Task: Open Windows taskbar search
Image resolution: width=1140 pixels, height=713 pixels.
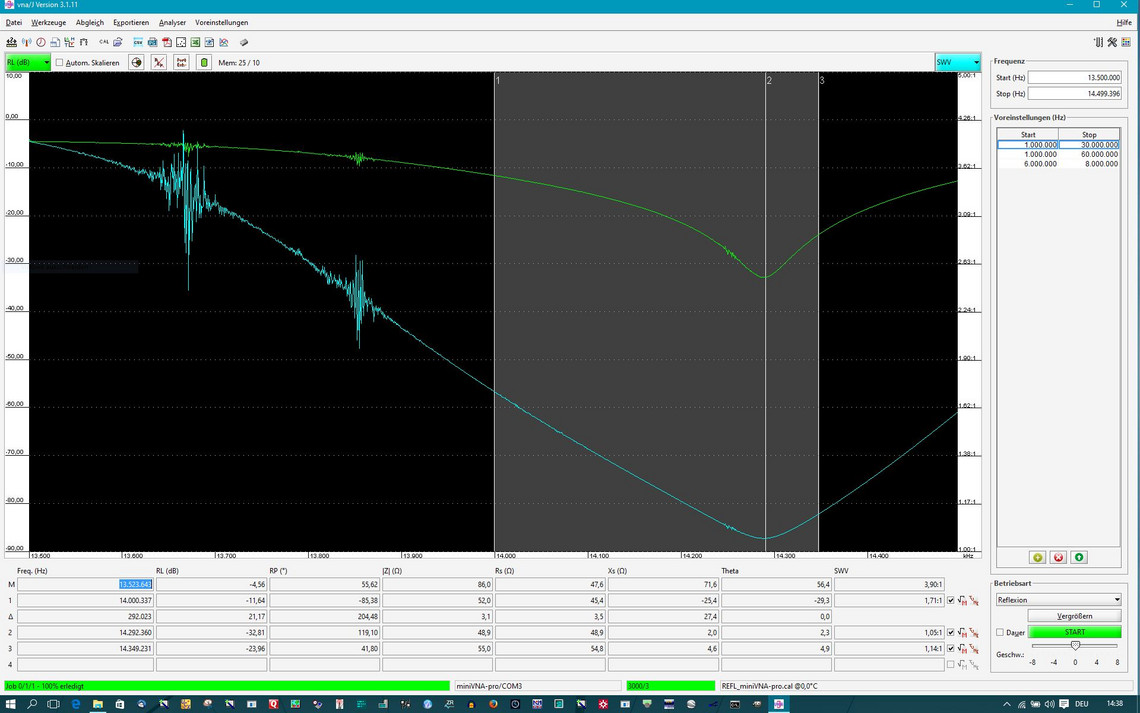Action: coord(32,704)
